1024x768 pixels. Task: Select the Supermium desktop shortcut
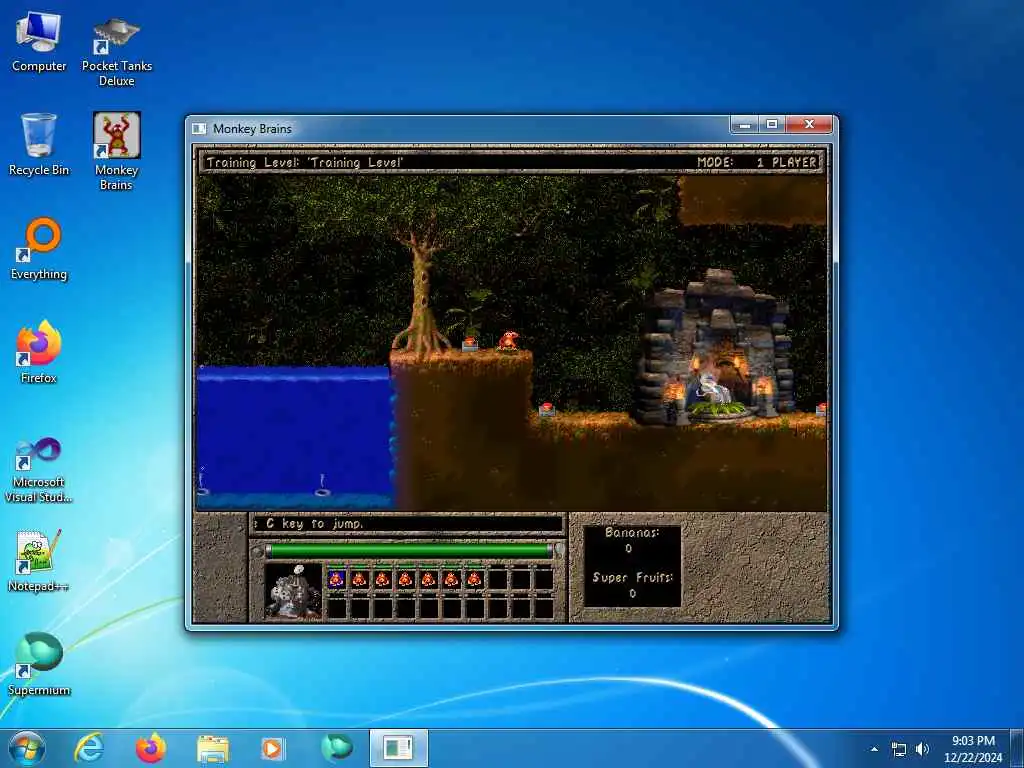pos(39,665)
